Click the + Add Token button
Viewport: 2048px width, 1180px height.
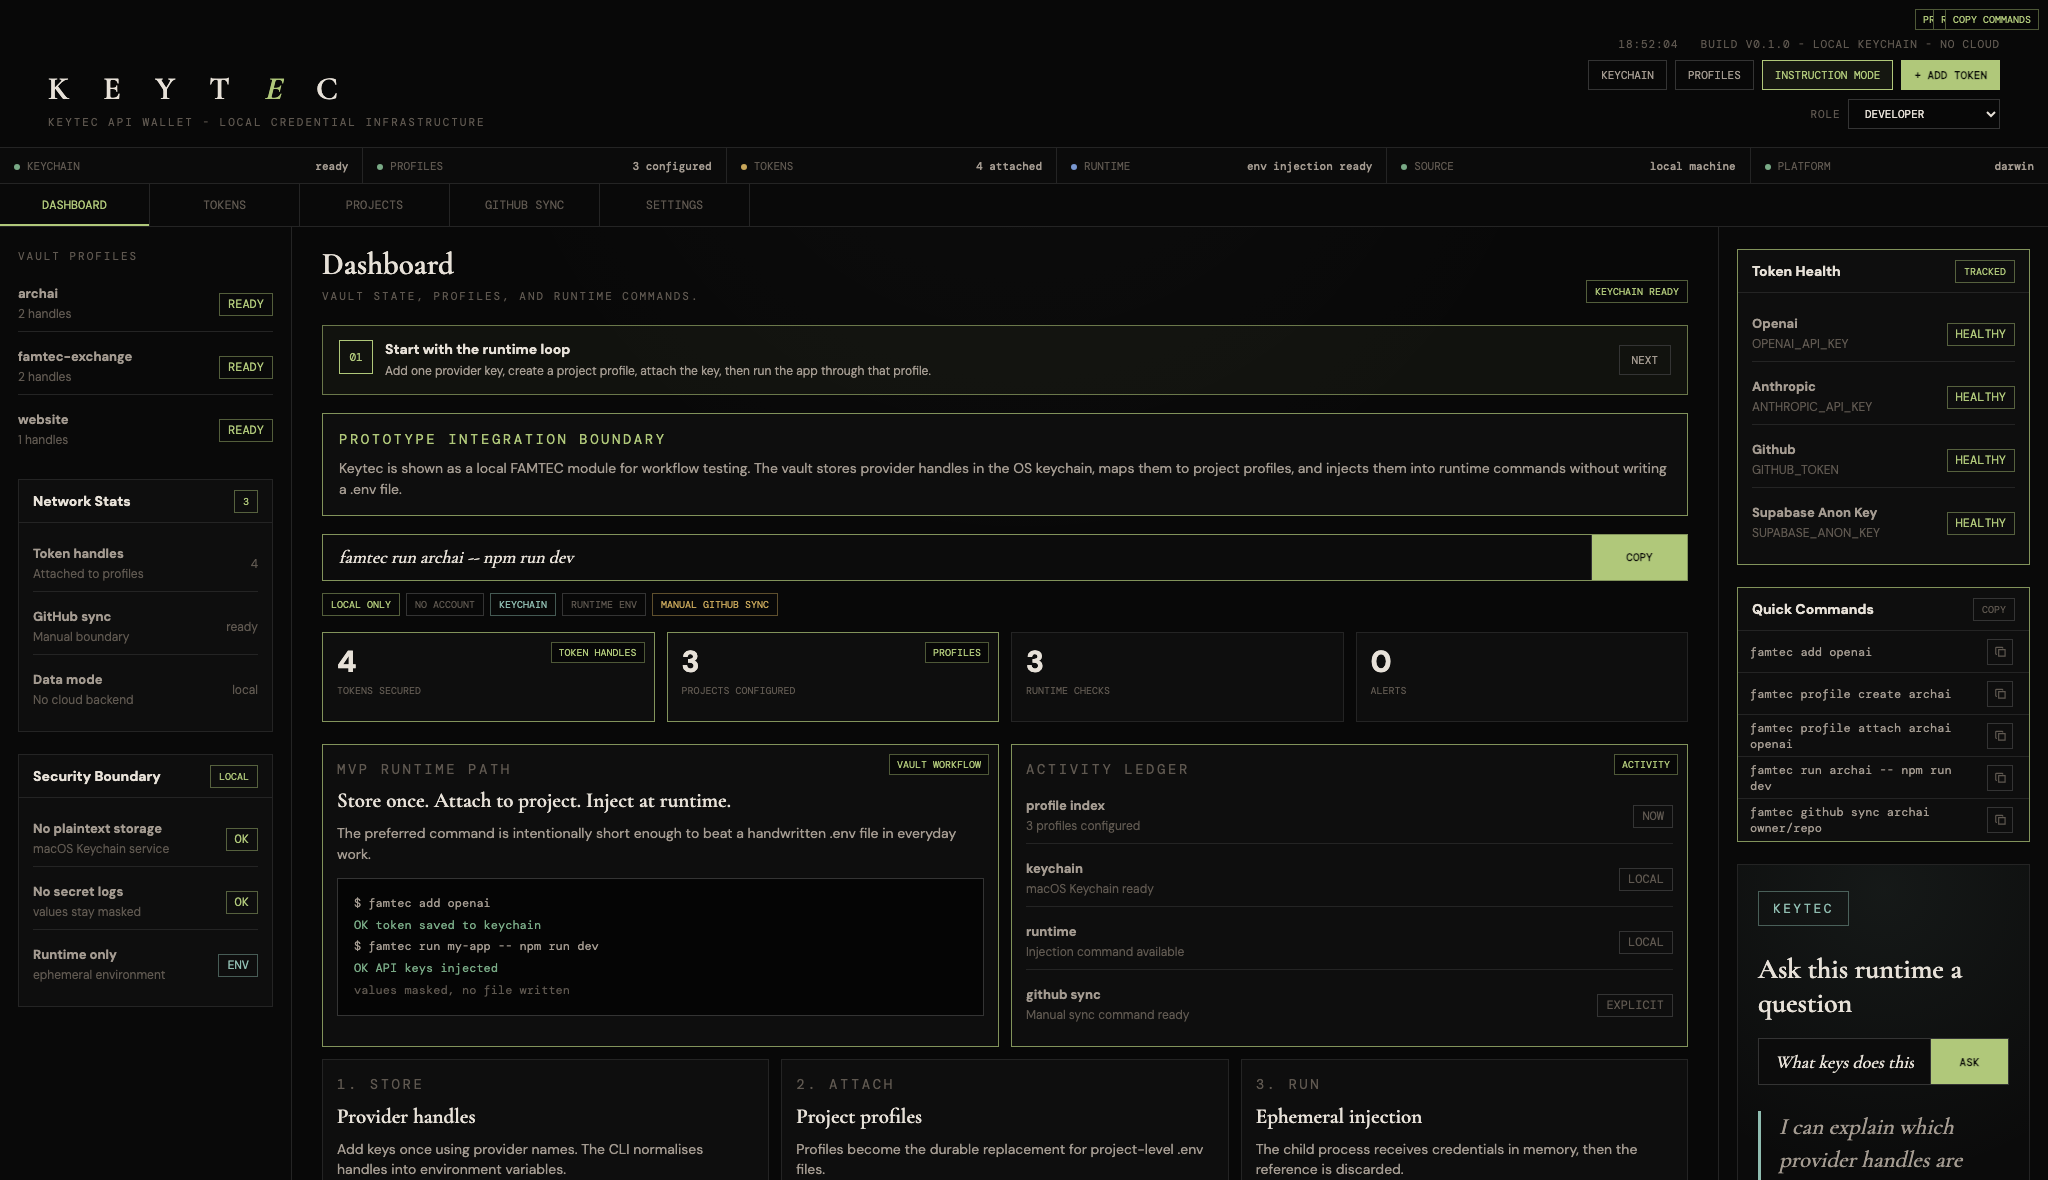1950,75
